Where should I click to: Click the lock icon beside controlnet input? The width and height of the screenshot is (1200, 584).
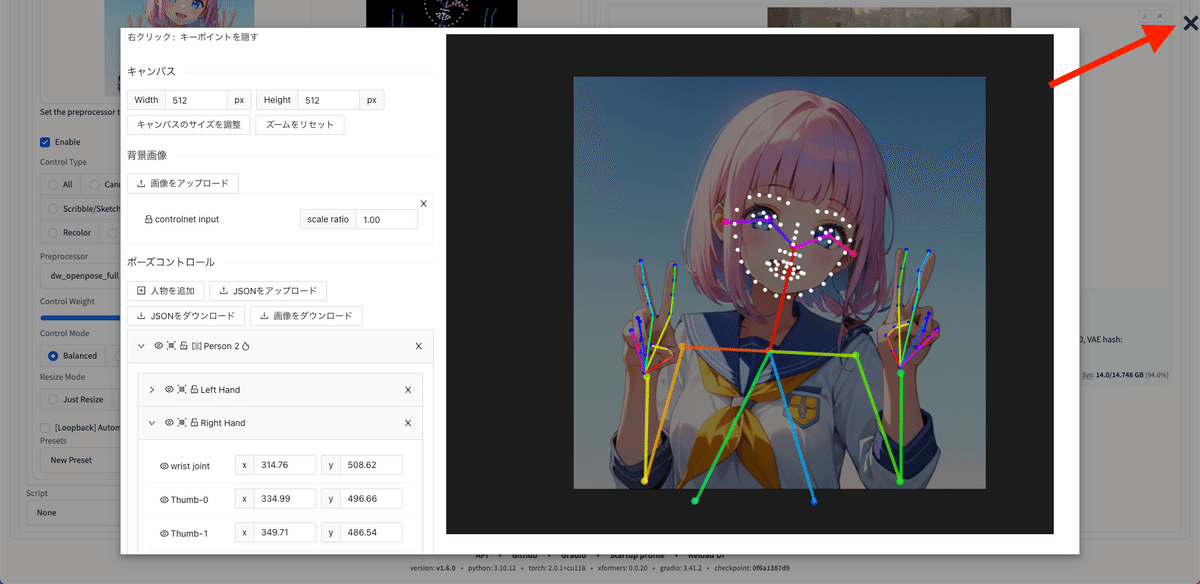tap(149, 219)
